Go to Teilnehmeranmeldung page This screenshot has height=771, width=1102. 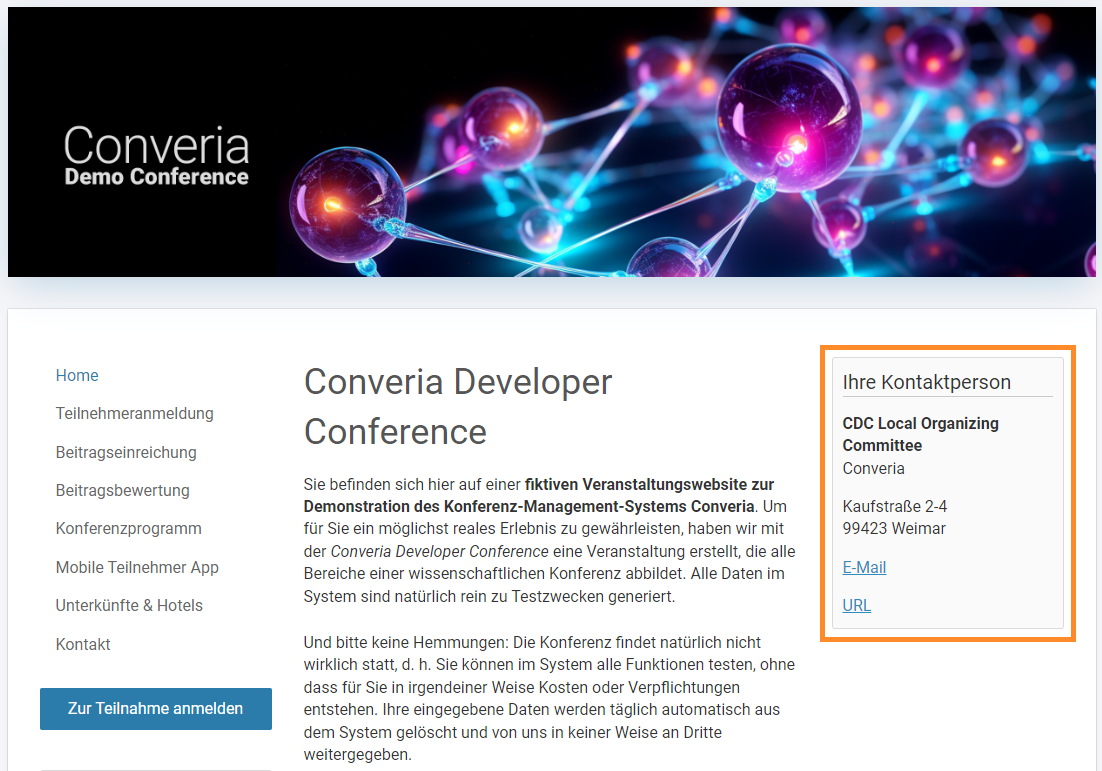pos(134,413)
